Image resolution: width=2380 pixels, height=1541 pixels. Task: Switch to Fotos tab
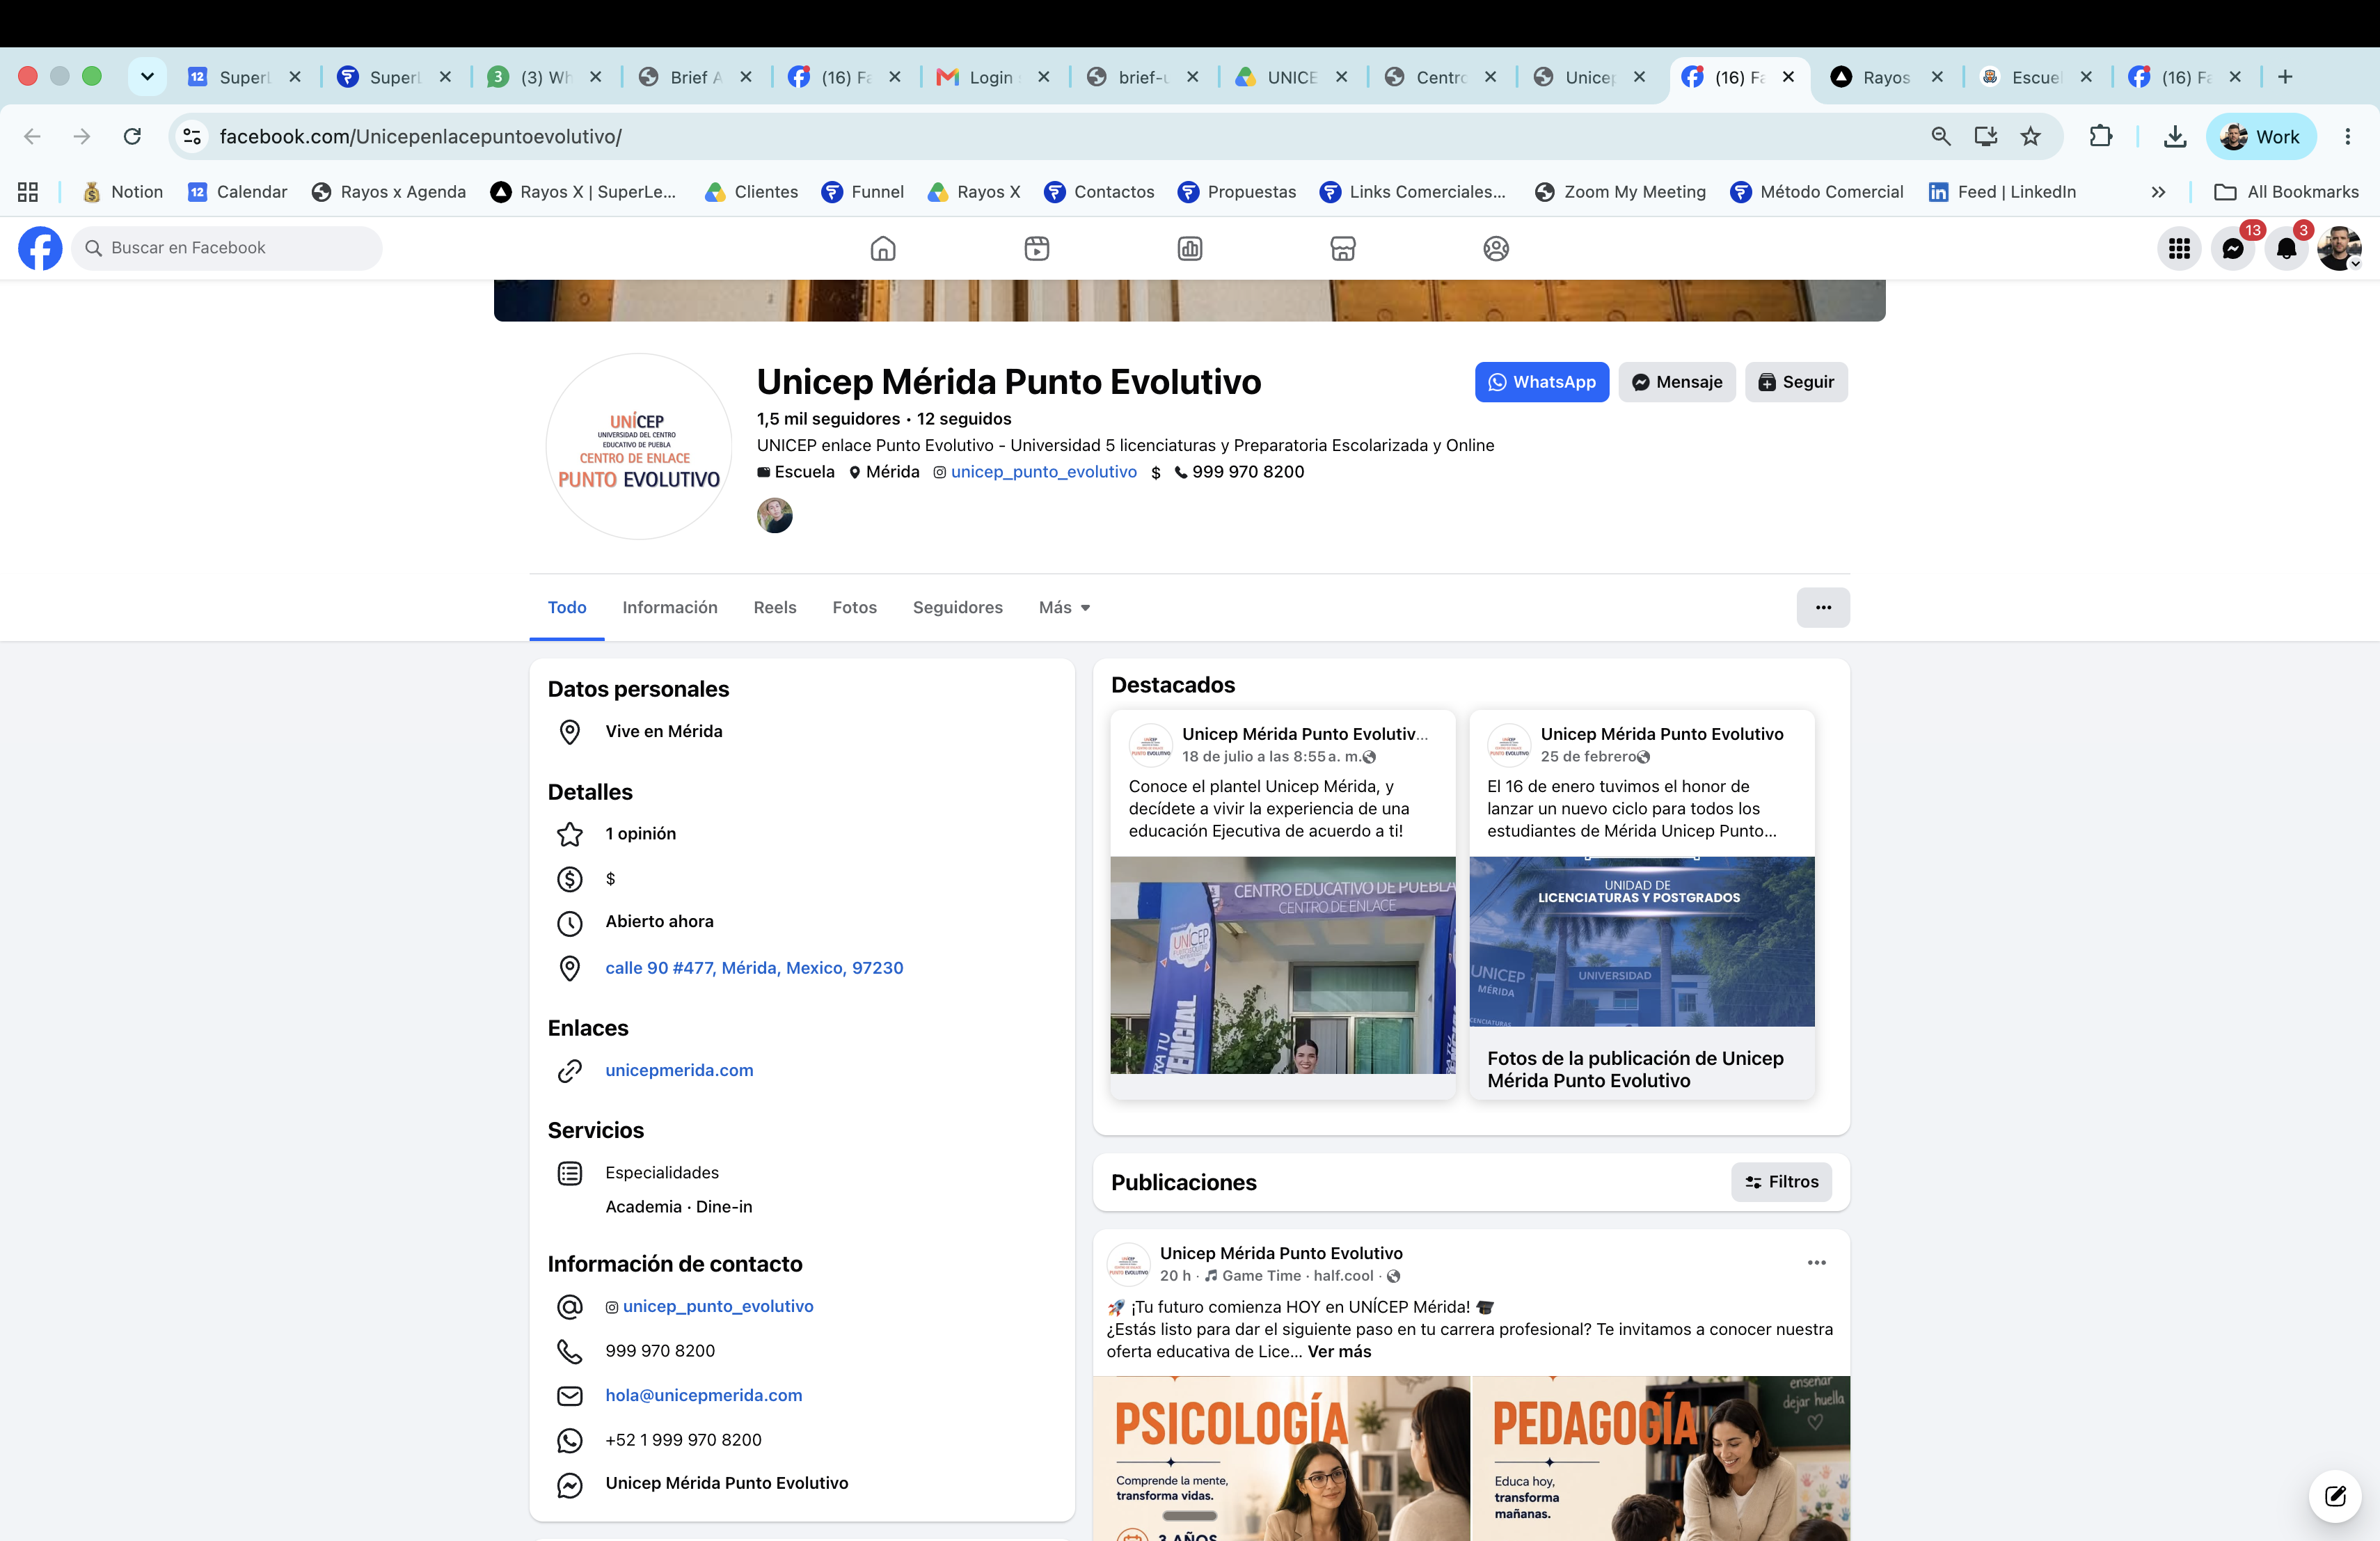click(x=854, y=607)
